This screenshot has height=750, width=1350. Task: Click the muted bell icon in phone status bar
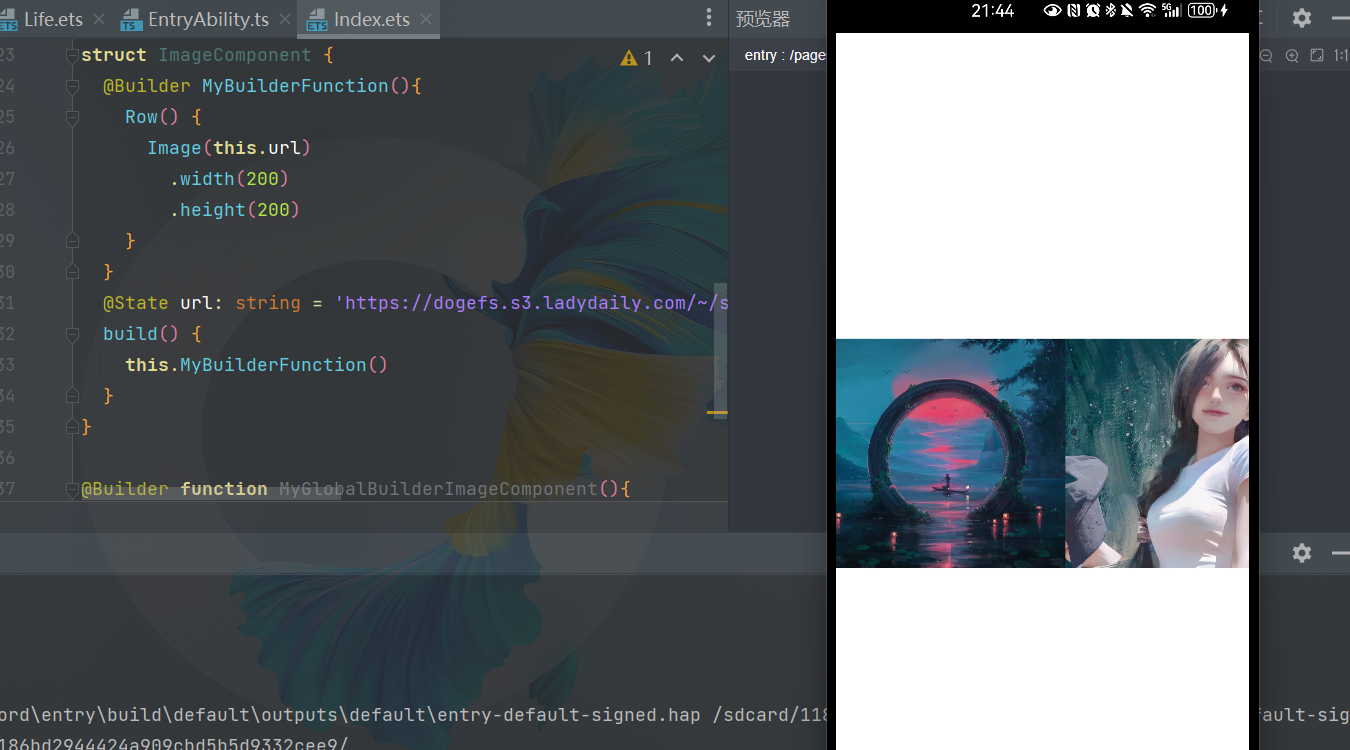point(1127,11)
